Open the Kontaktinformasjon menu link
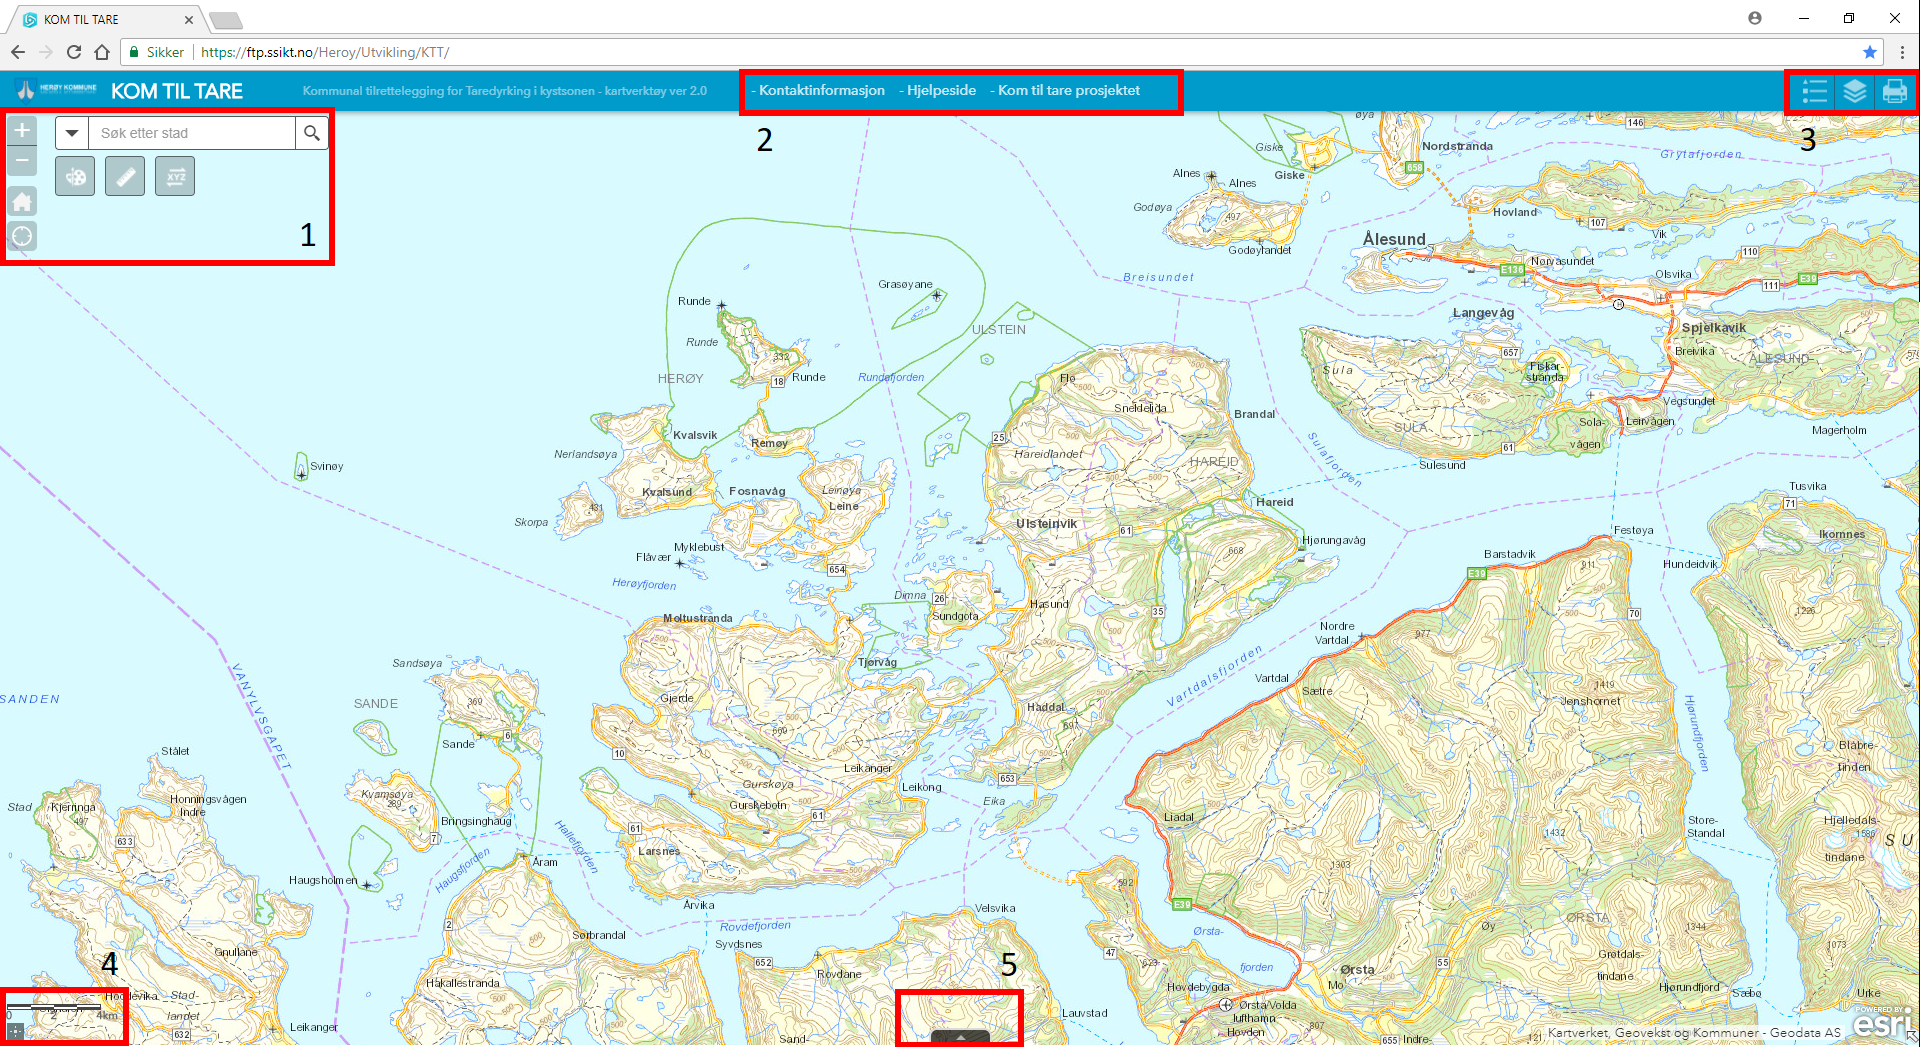This screenshot has width=1920, height=1047. tap(821, 90)
